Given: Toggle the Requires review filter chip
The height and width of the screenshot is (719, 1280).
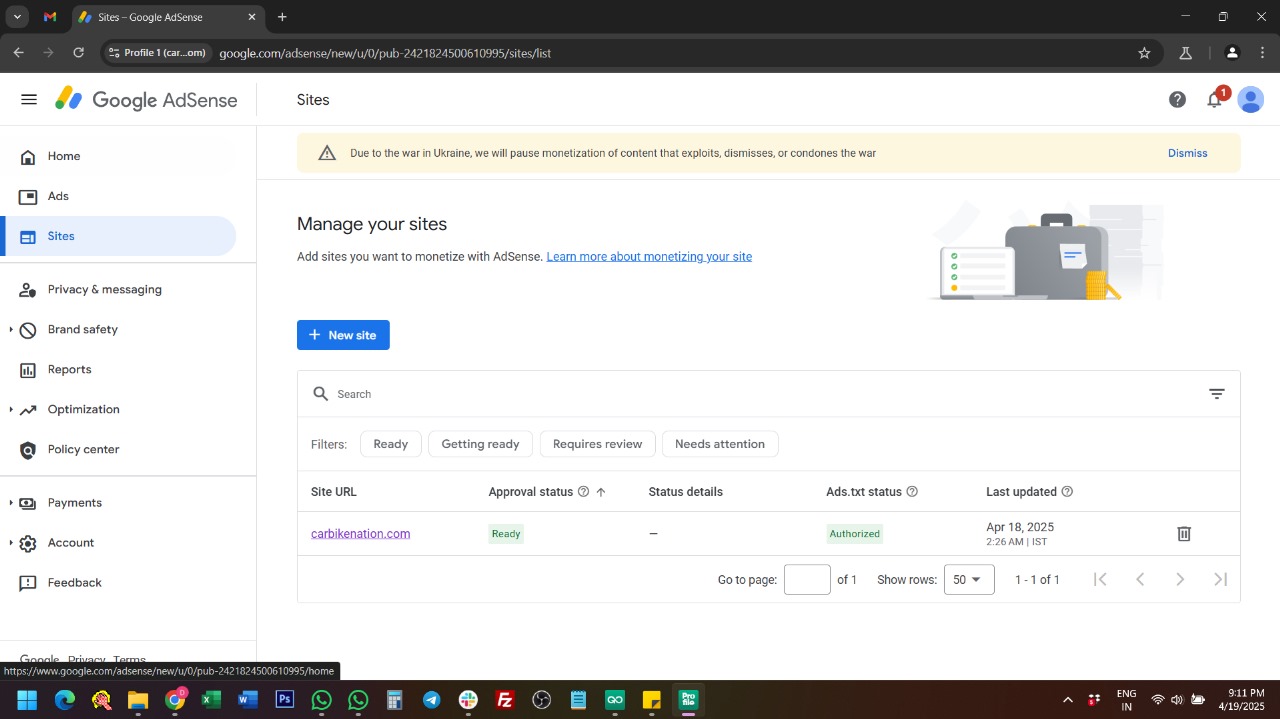Looking at the screenshot, I should coord(598,444).
